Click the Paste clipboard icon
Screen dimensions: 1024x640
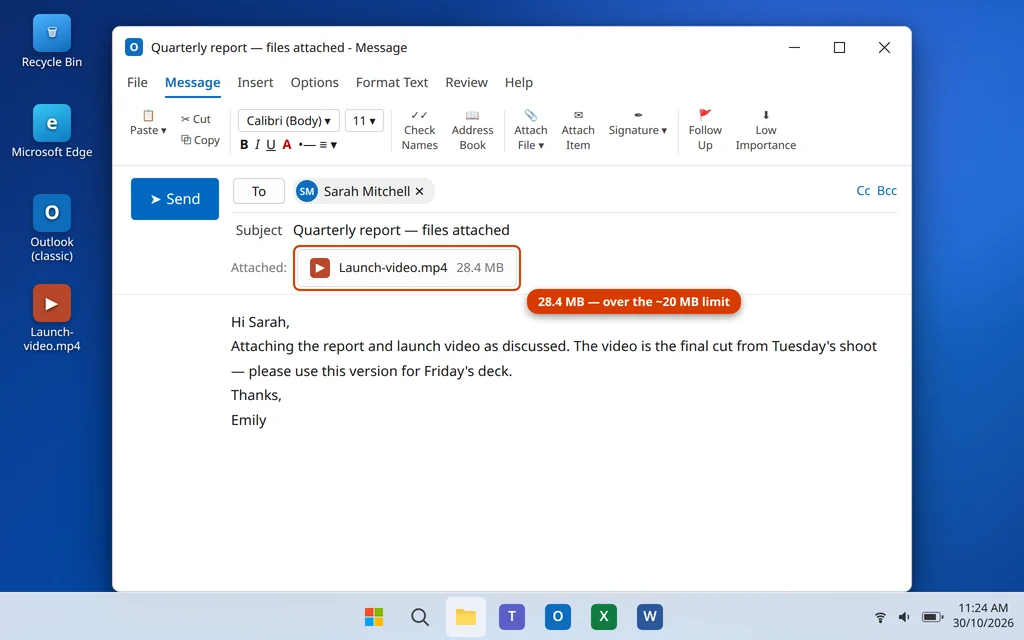pyautogui.click(x=148, y=116)
